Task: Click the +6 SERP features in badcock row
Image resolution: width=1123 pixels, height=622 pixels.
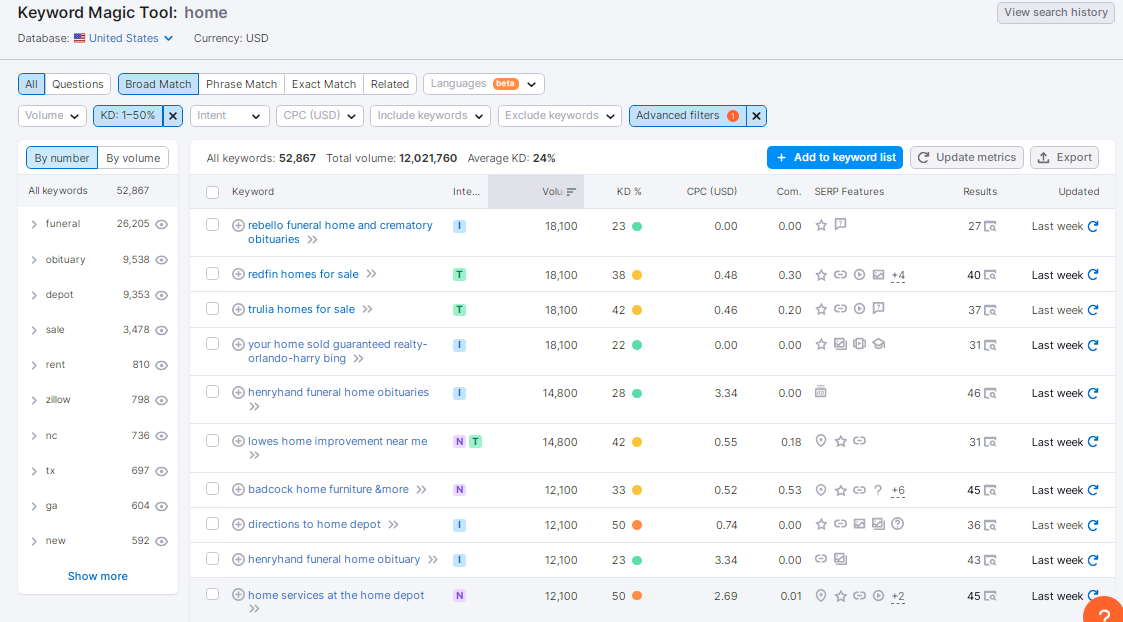Action: pos(898,491)
